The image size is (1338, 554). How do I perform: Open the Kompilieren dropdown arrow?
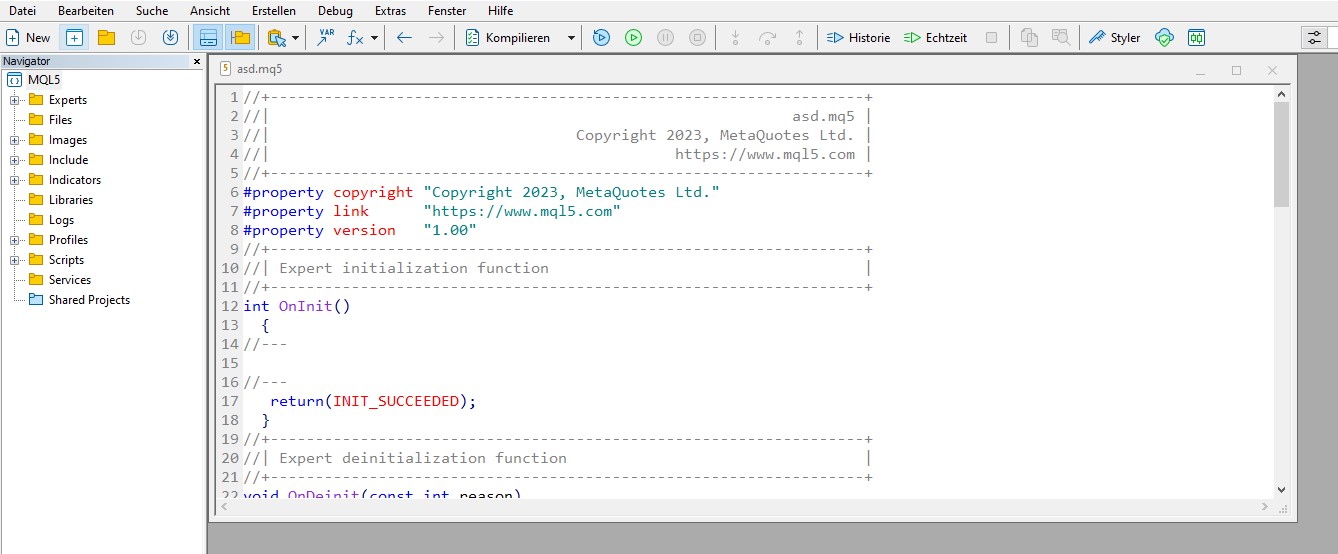(x=571, y=37)
